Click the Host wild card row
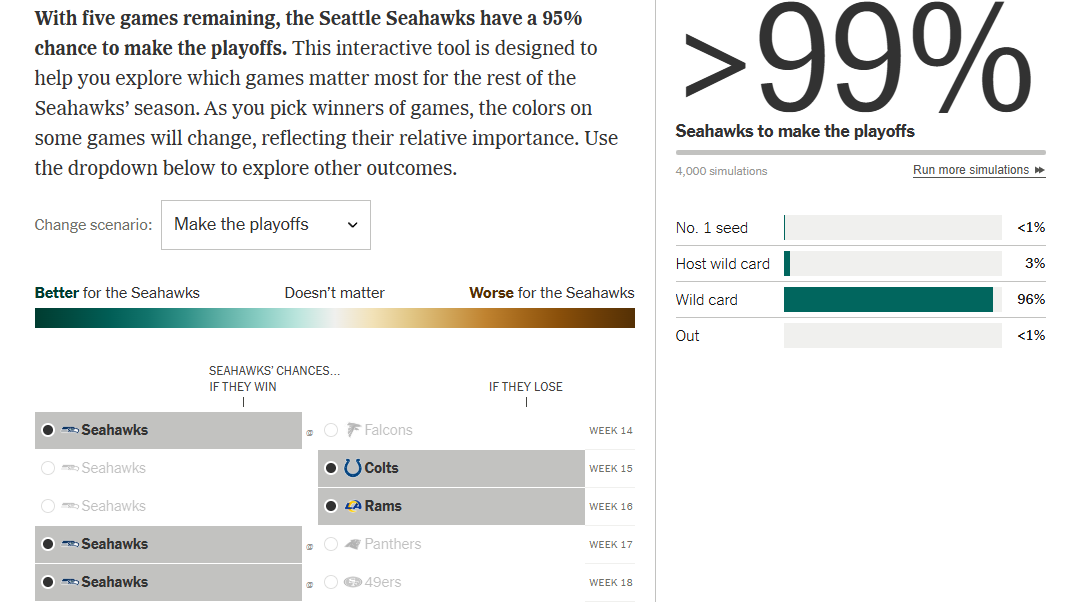1067x602 pixels. coord(860,264)
